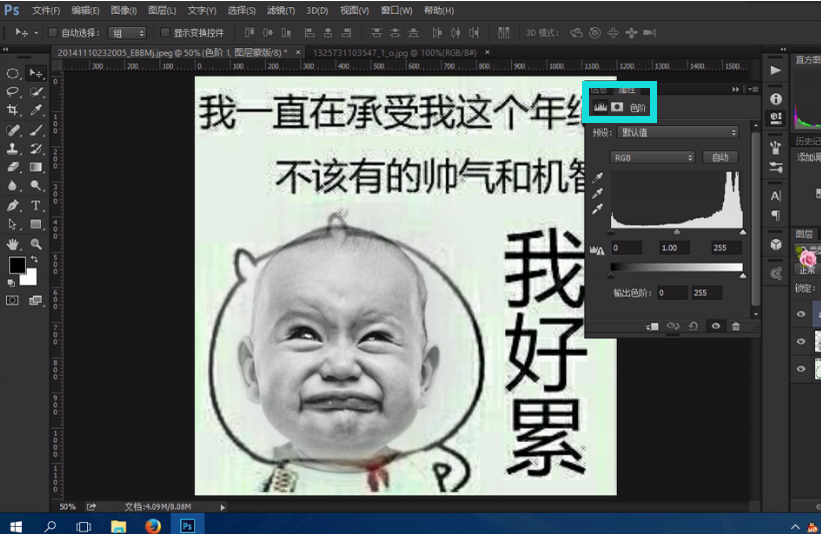Screen dimensions: 821x534
Task: Select the Dodge tool
Action: pos(36,185)
